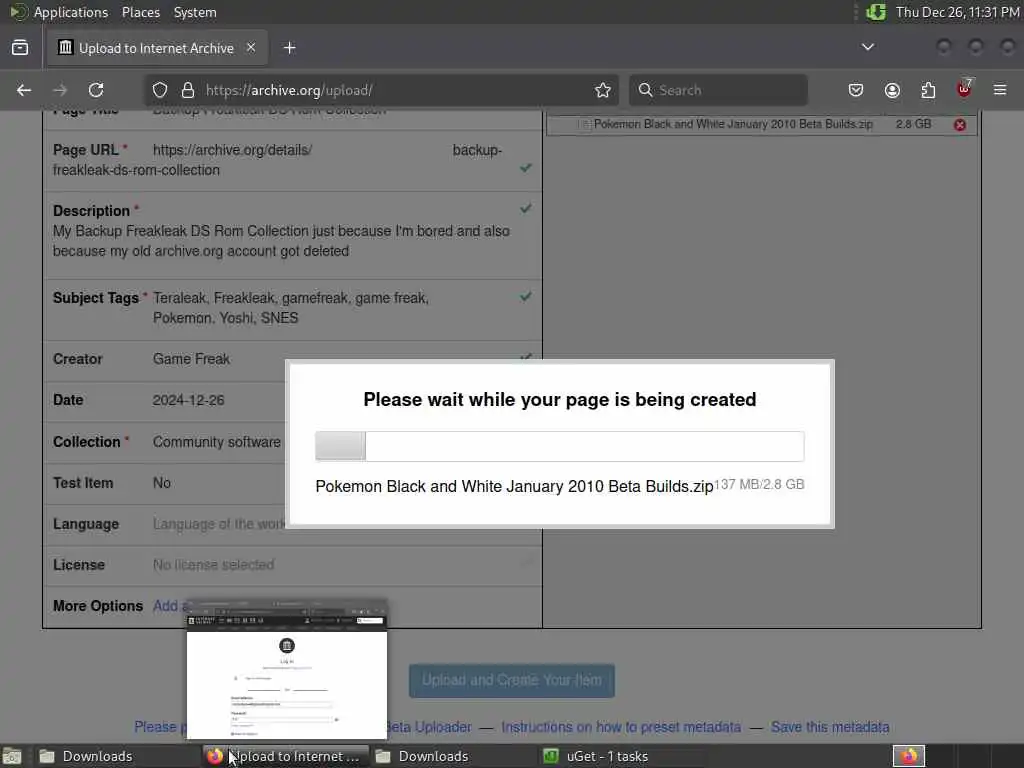The width and height of the screenshot is (1024, 768).
Task: Click the uBlock Origin extension icon
Action: [x=964, y=89]
